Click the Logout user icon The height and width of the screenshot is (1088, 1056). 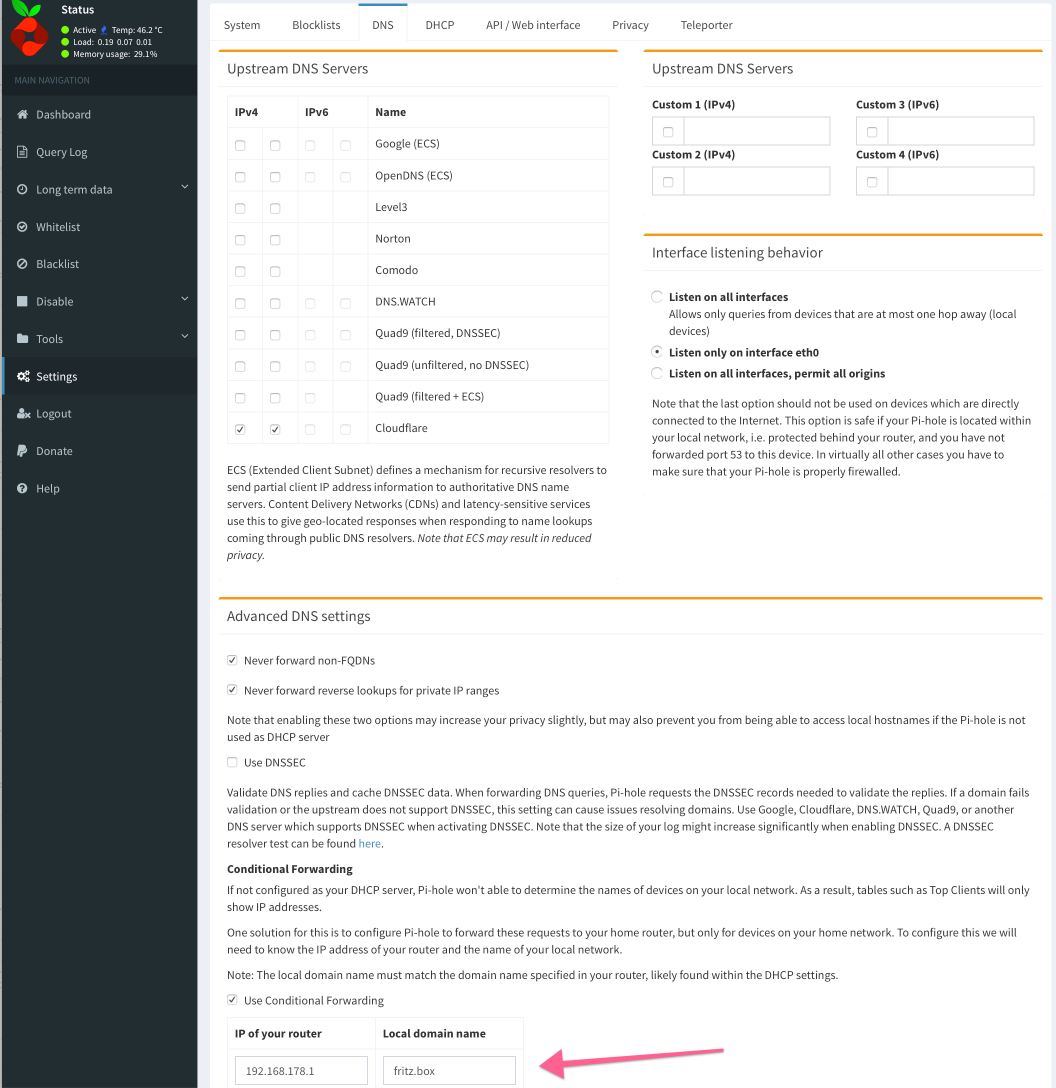(x=23, y=414)
